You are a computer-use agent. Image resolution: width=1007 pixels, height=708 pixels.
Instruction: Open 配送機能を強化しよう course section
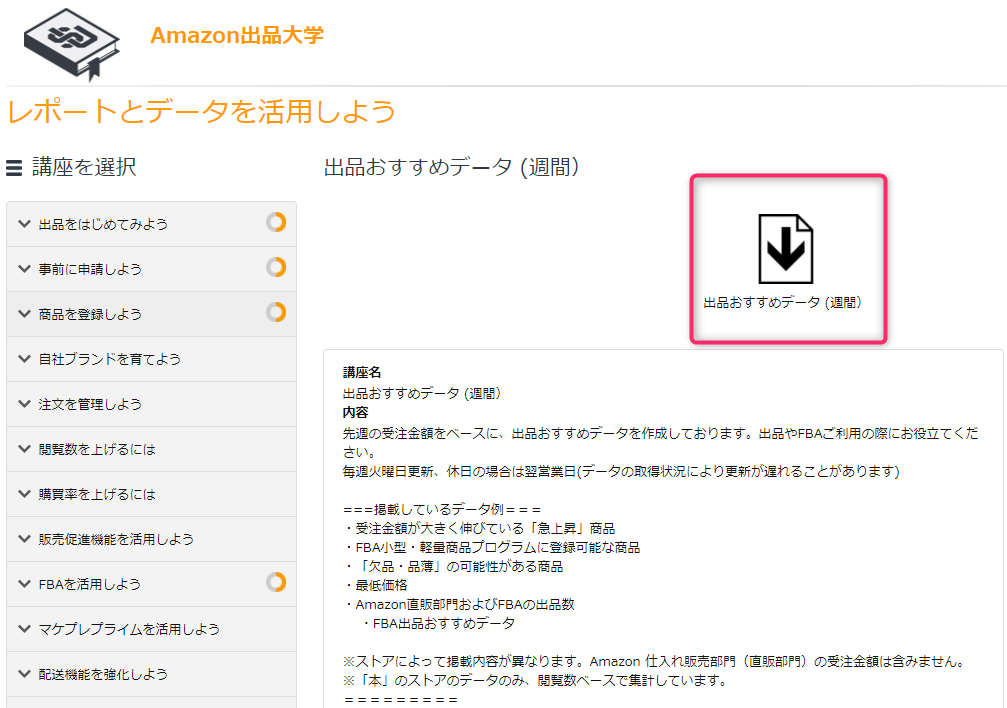[x=152, y=674]
